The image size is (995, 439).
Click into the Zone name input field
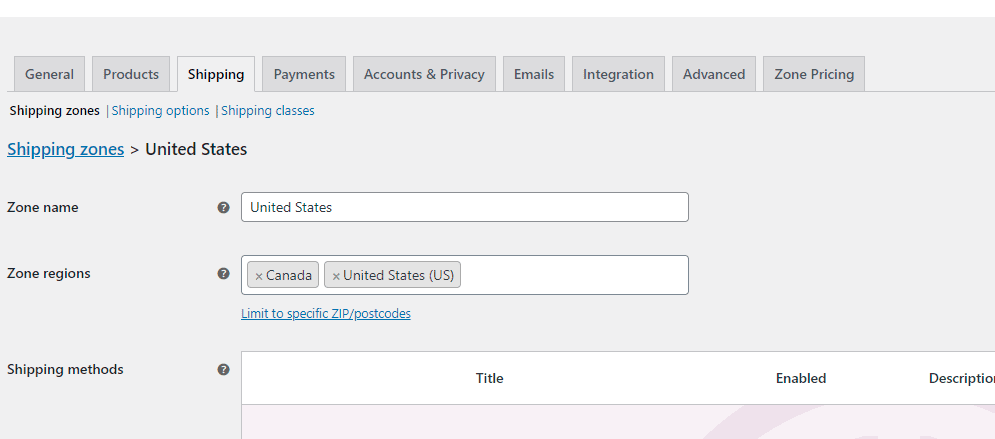[465, 207]
